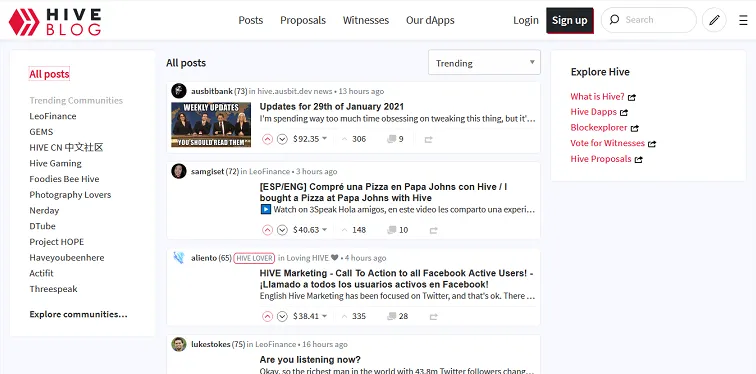Select All posts in the sidebar
The width and height of the screenshot is (756, 374).
tap(49, 74)
